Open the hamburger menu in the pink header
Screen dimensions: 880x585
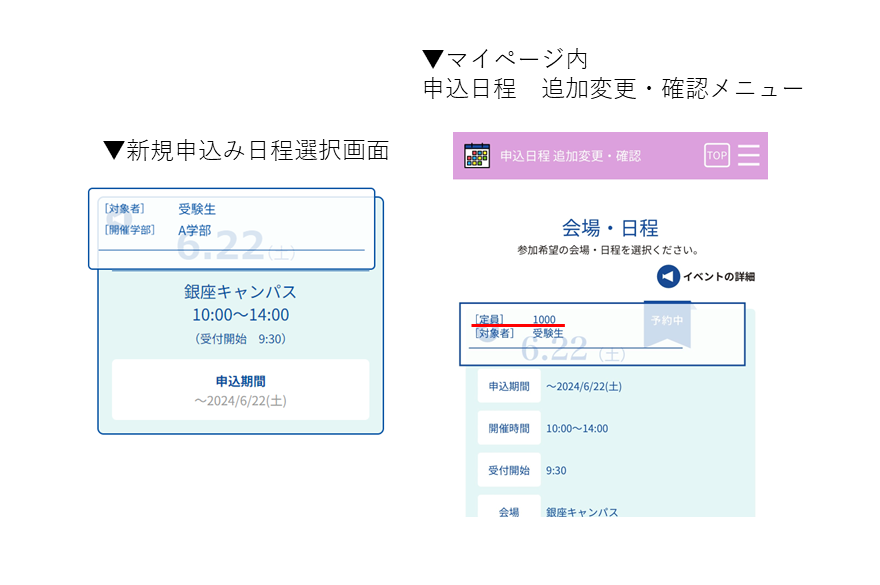(x=749, y=156)
